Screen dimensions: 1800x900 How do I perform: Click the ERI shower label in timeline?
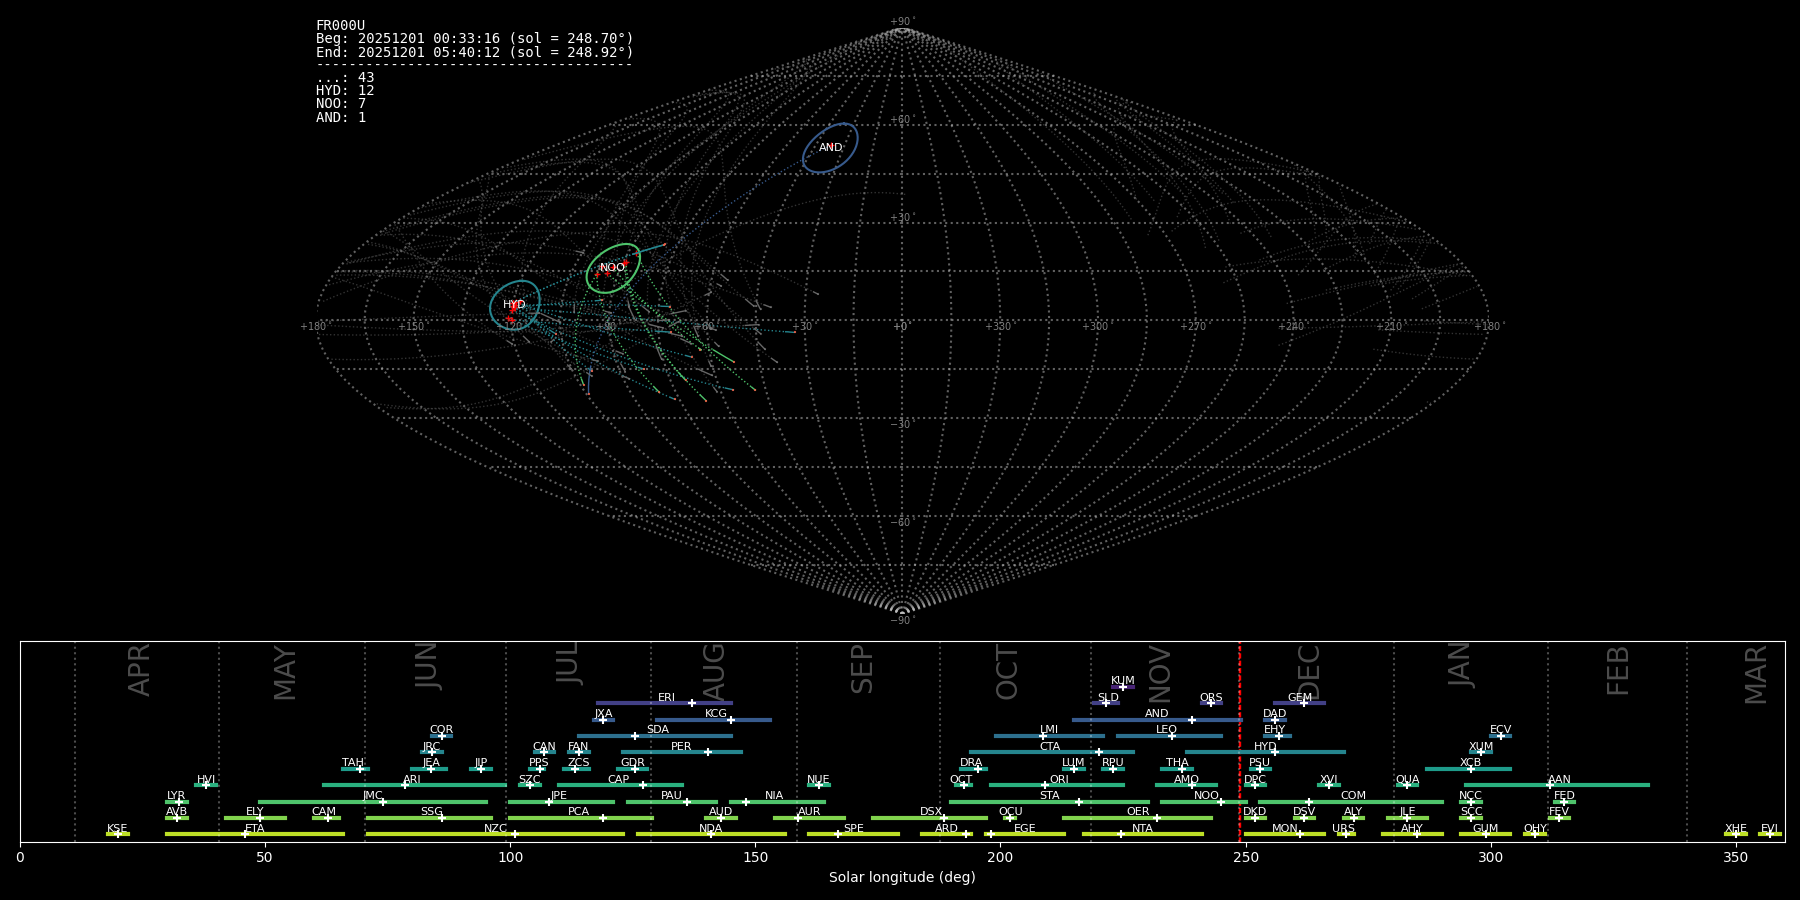click(666, 698)
